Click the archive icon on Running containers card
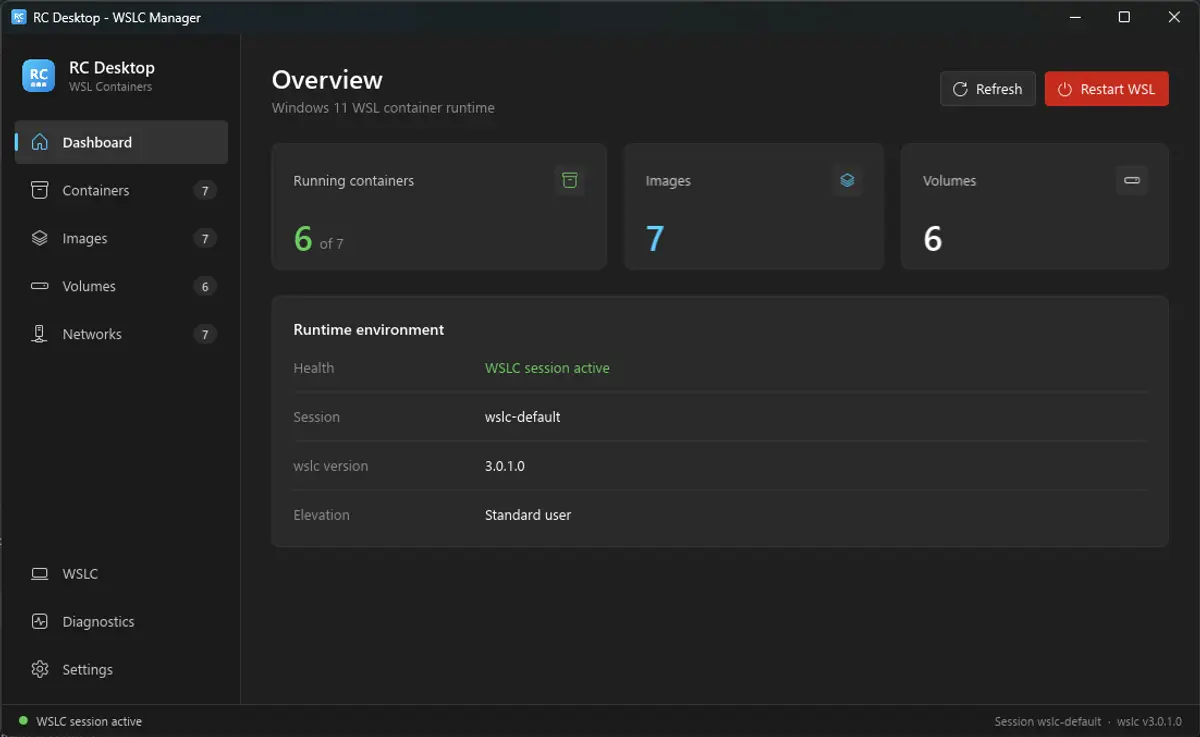Viewport: 1200px width, 737px height. coord(569,180)
